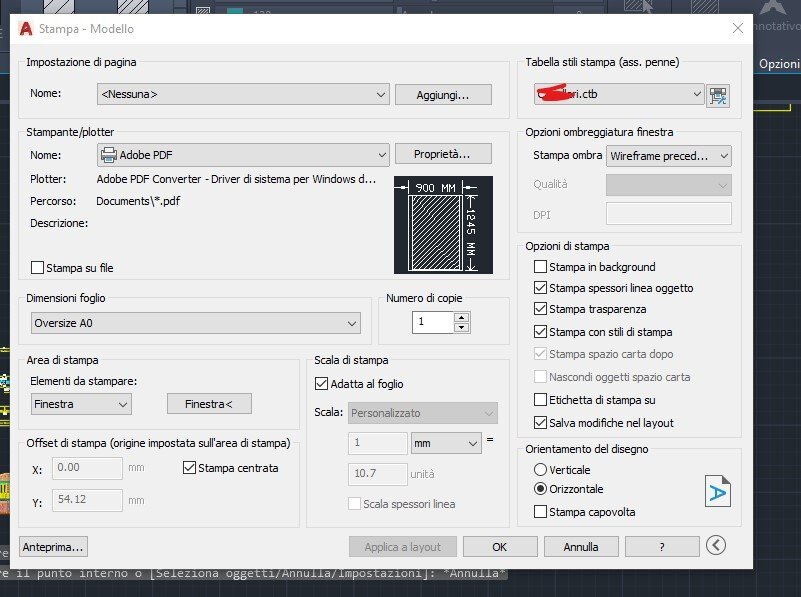The width and height of the screenshot is (801, 597).
Task: Select Verticale orientation radio button
Action: click(x=540, y=469)
